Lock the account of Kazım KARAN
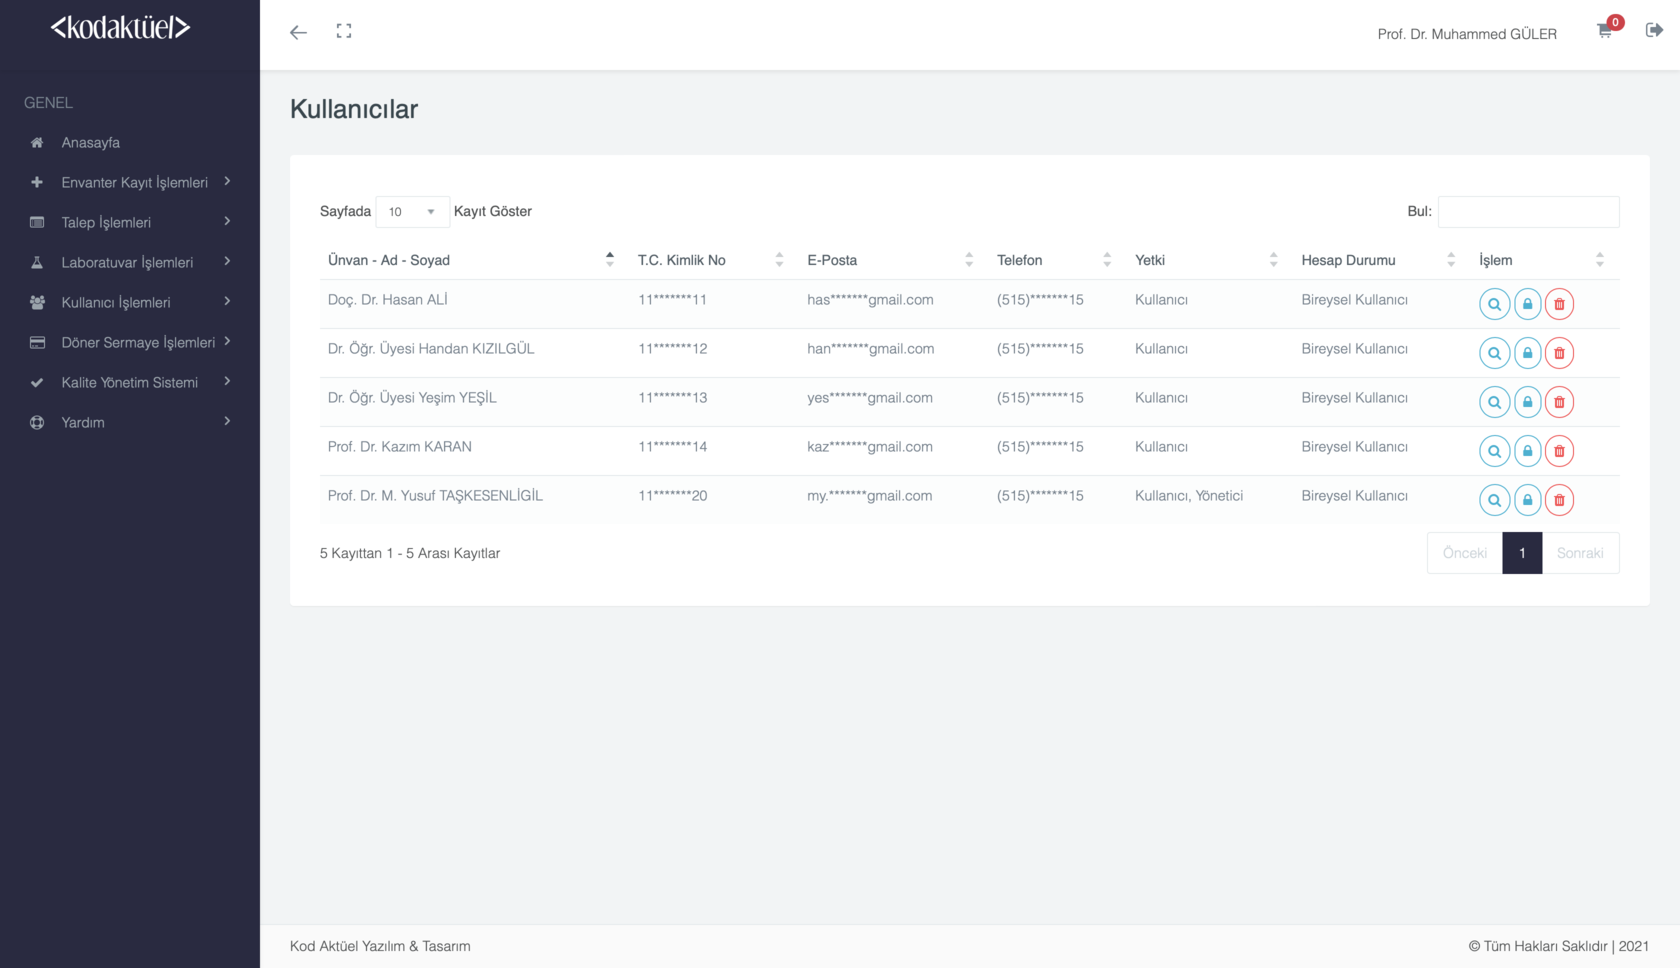The height and width of the screenshot is (968, 1680). click(x=1527, y=451)
